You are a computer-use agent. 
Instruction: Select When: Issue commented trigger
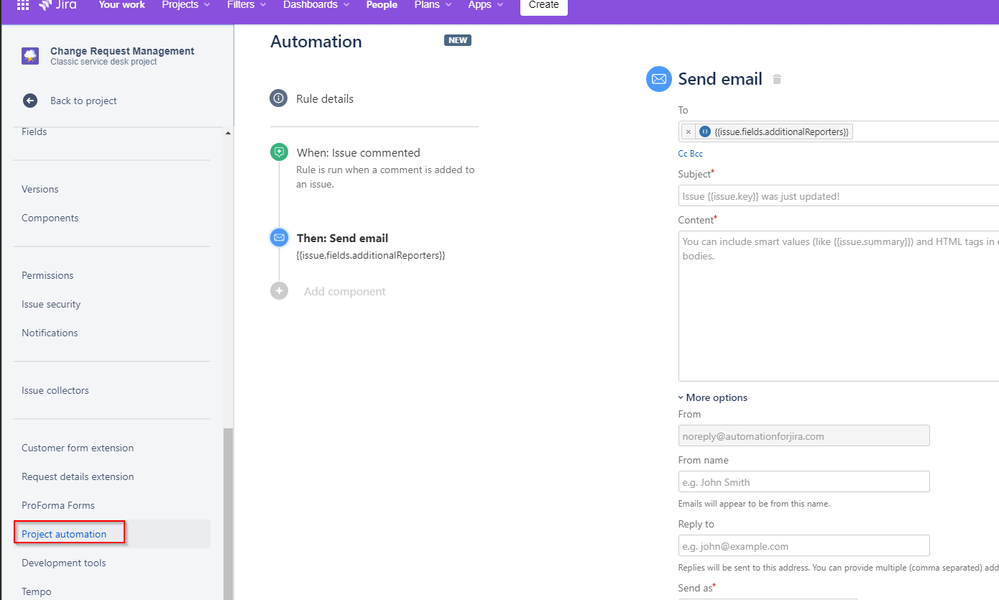click(358, 153)
